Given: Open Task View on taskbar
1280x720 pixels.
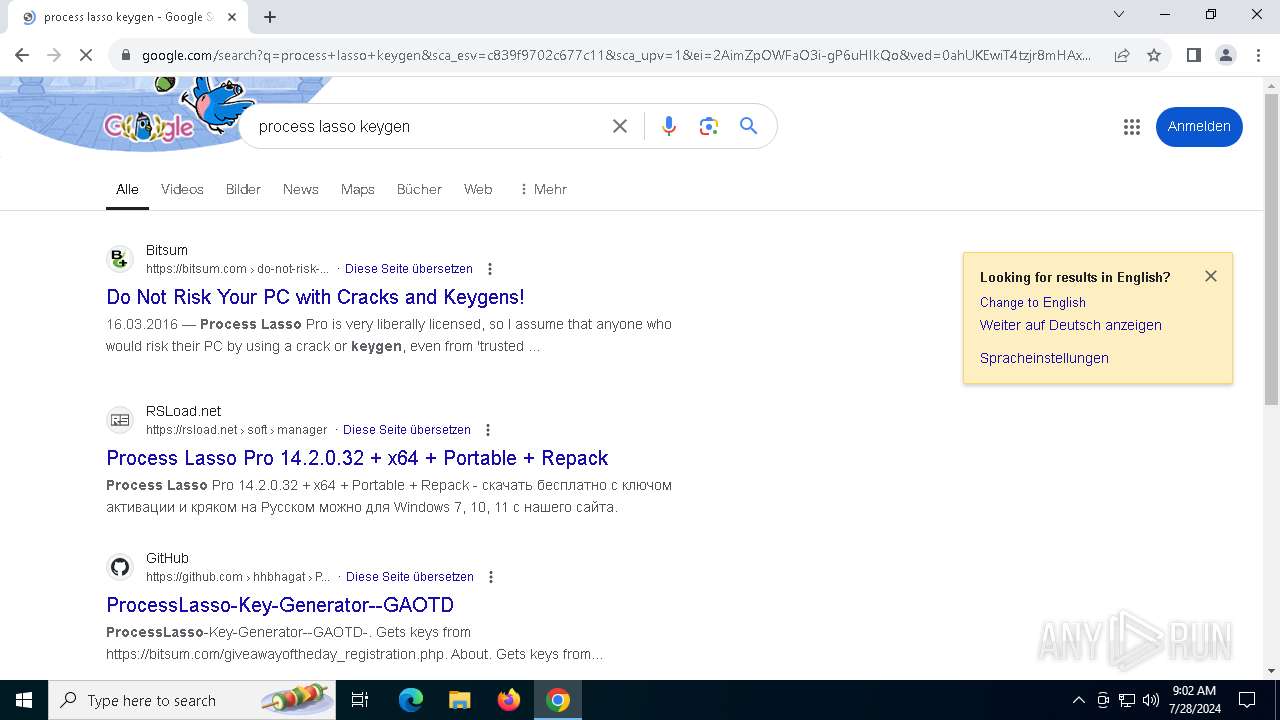Looking at the screenshot, I should (360, 700).
